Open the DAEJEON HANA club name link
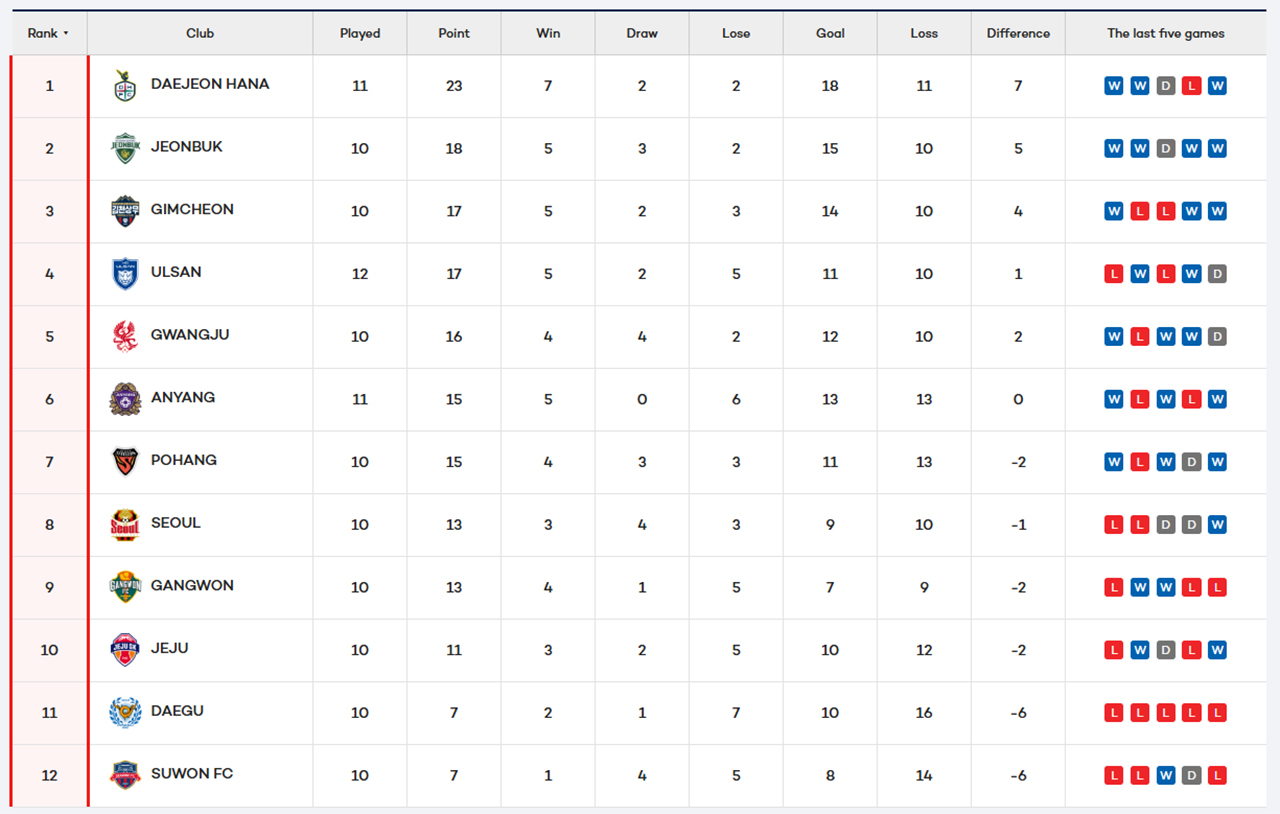 (210, 84)
